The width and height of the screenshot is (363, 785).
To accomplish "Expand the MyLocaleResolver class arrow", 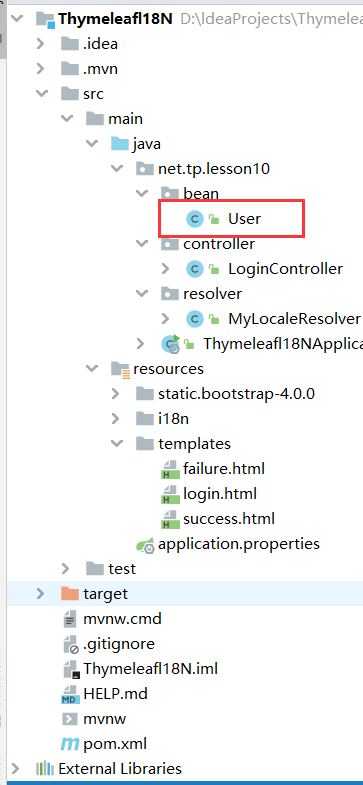I will [166, 319].
